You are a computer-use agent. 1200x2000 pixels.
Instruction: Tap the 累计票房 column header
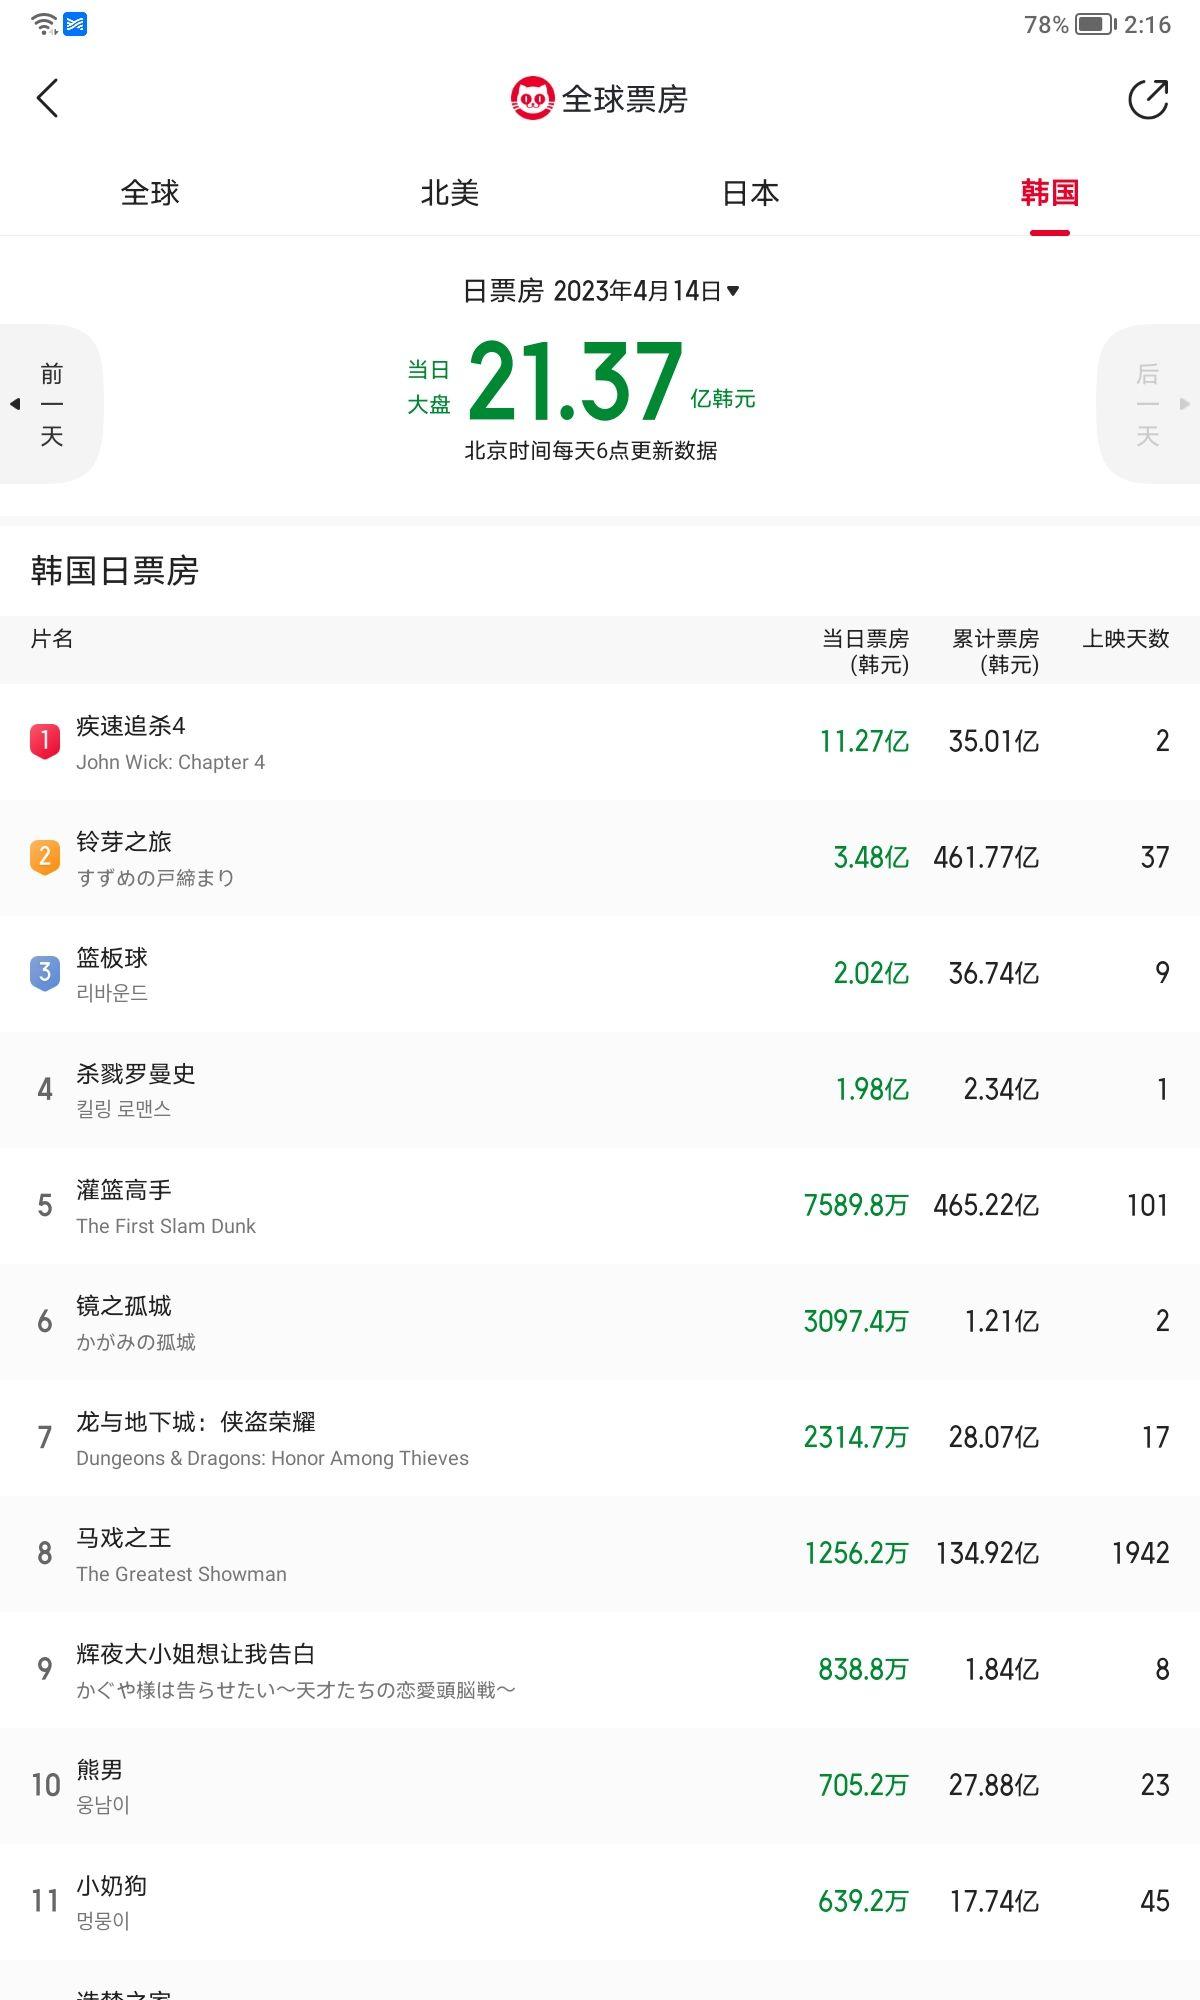coord(995,650)
